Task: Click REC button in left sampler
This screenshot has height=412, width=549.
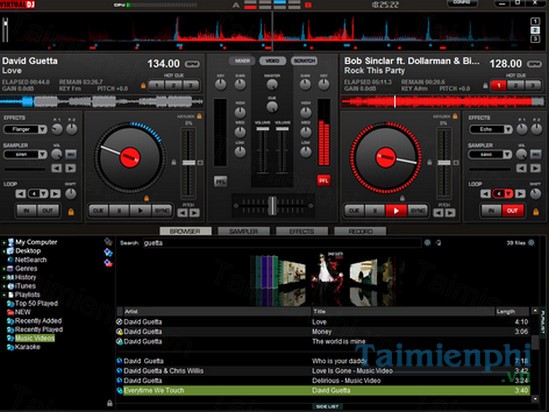Action: [x=71, y=154]
